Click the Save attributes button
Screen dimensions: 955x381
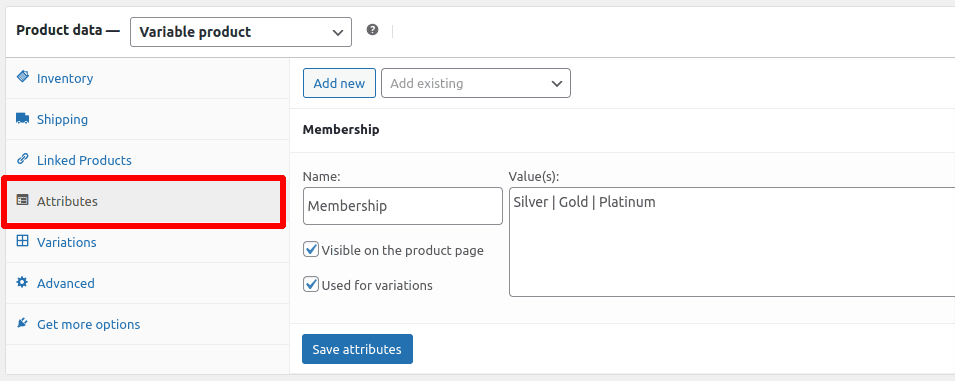(357, 349)
